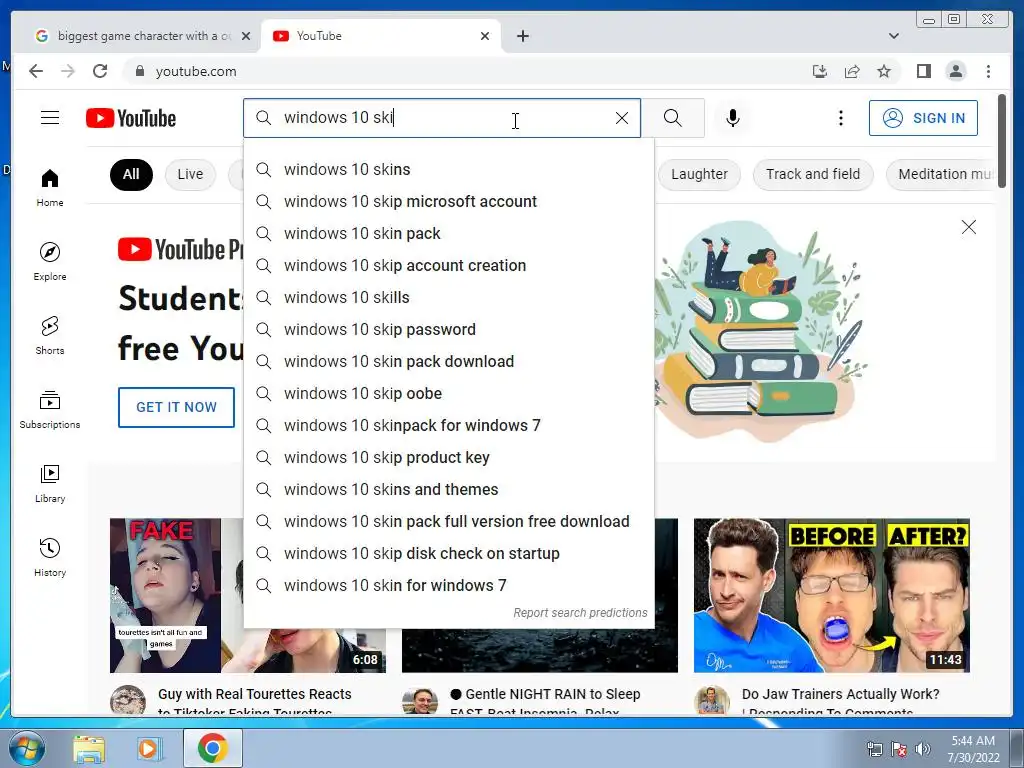
Task: Select the Laughter filter chip
Action: pos(699,174)
